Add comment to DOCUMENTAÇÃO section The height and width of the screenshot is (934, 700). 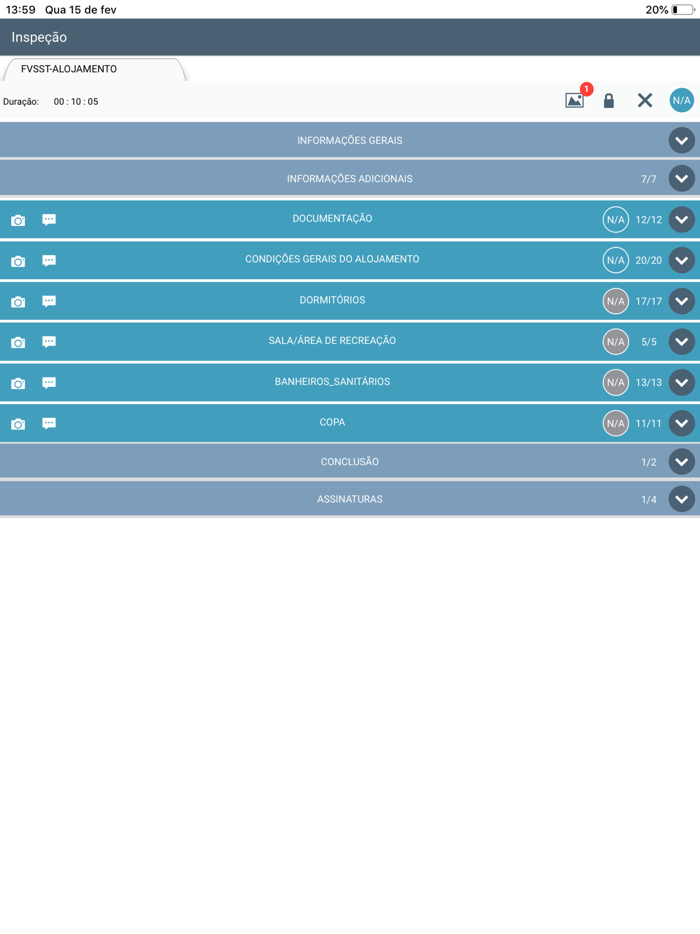(x=49, y=220)
